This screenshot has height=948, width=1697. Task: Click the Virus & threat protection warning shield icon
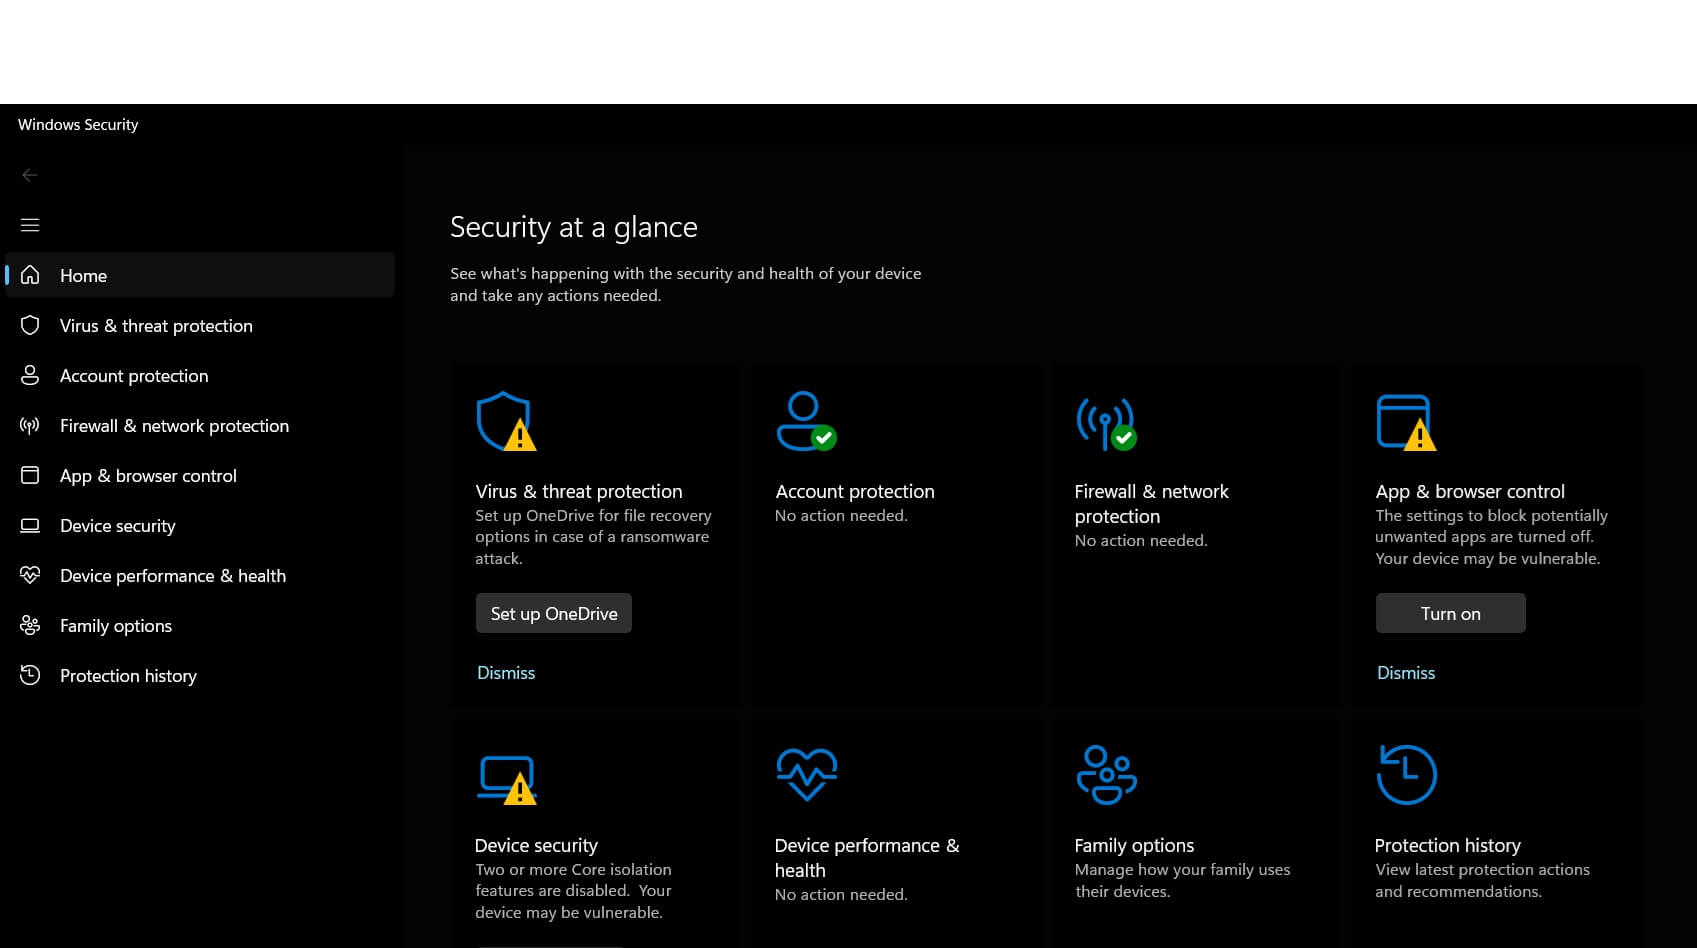505,421
